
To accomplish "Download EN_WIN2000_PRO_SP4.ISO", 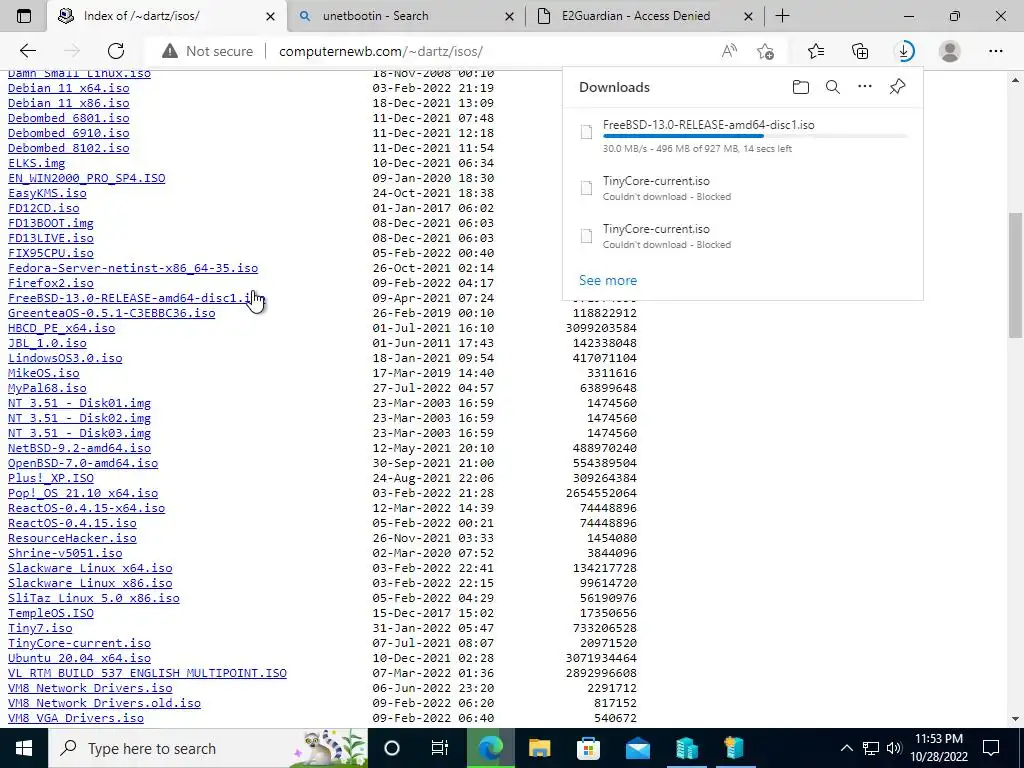I will 86,178.
